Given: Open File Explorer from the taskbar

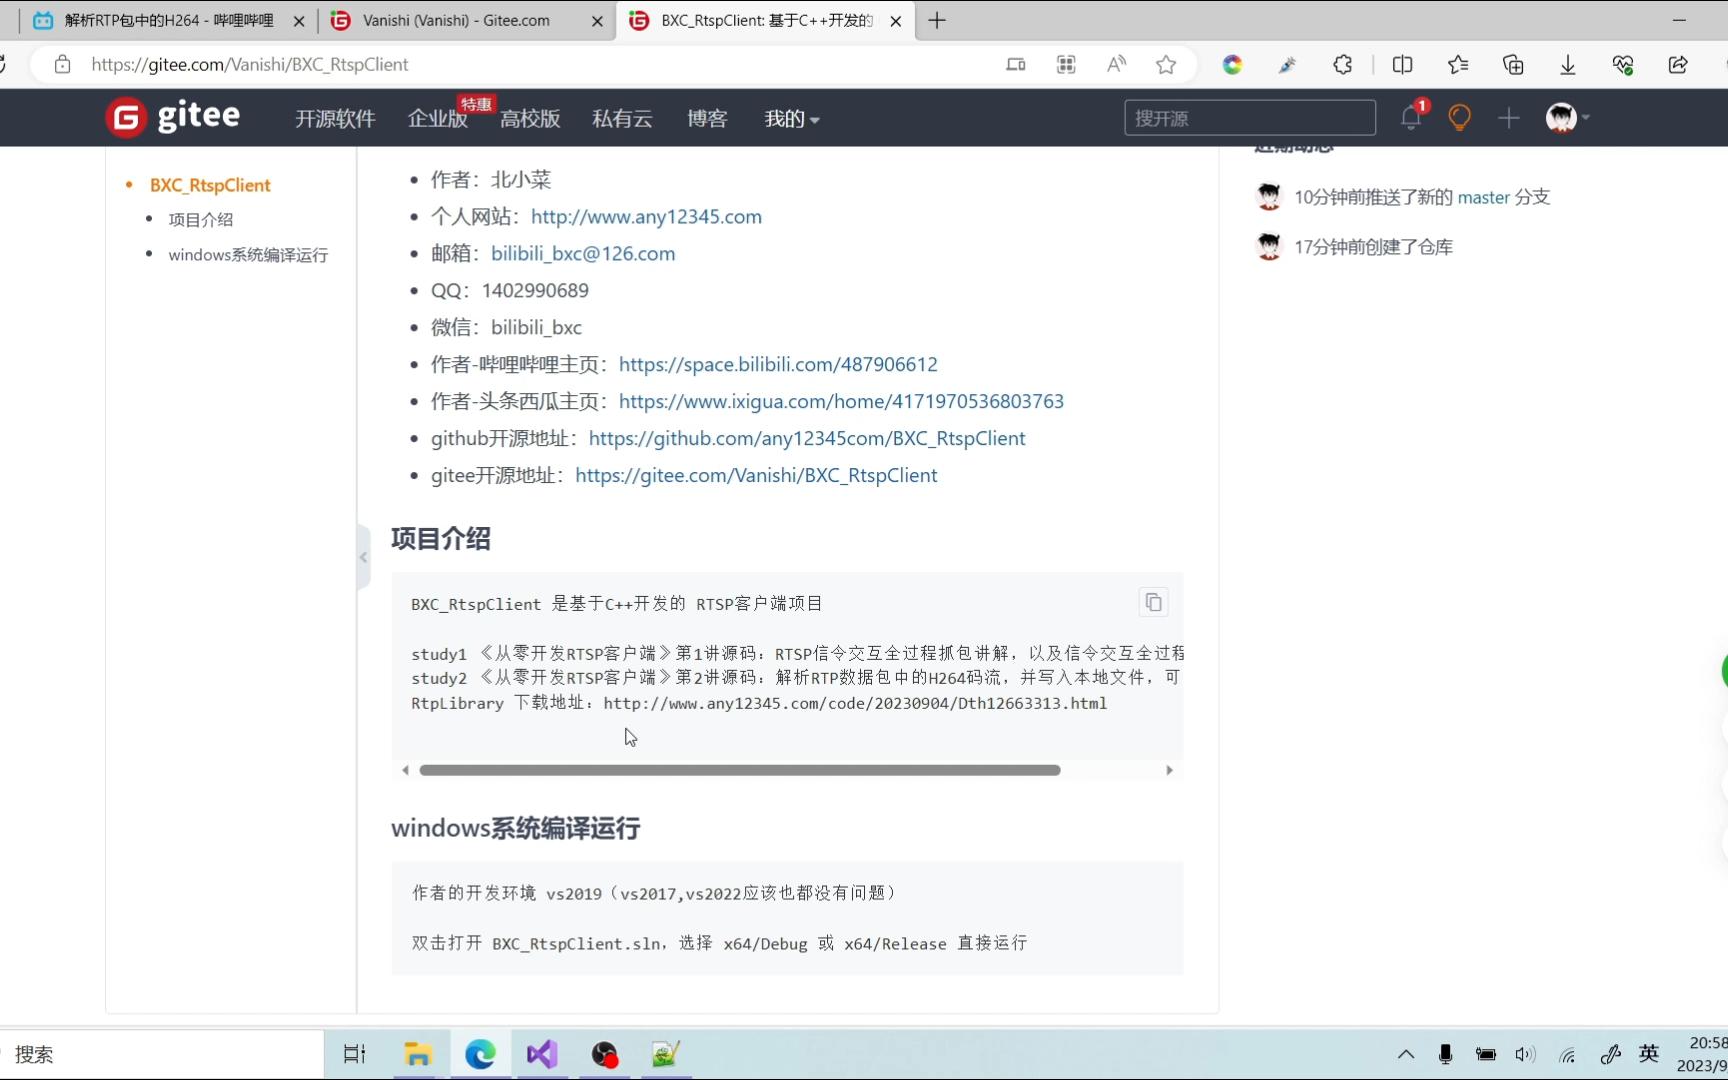Looking at the screenshot, I should point(417,1054).
